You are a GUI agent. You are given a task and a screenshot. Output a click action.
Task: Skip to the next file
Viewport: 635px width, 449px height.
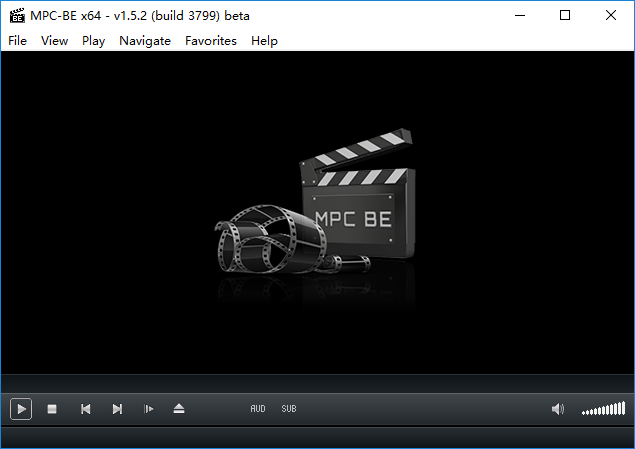(x=117, y=409)
